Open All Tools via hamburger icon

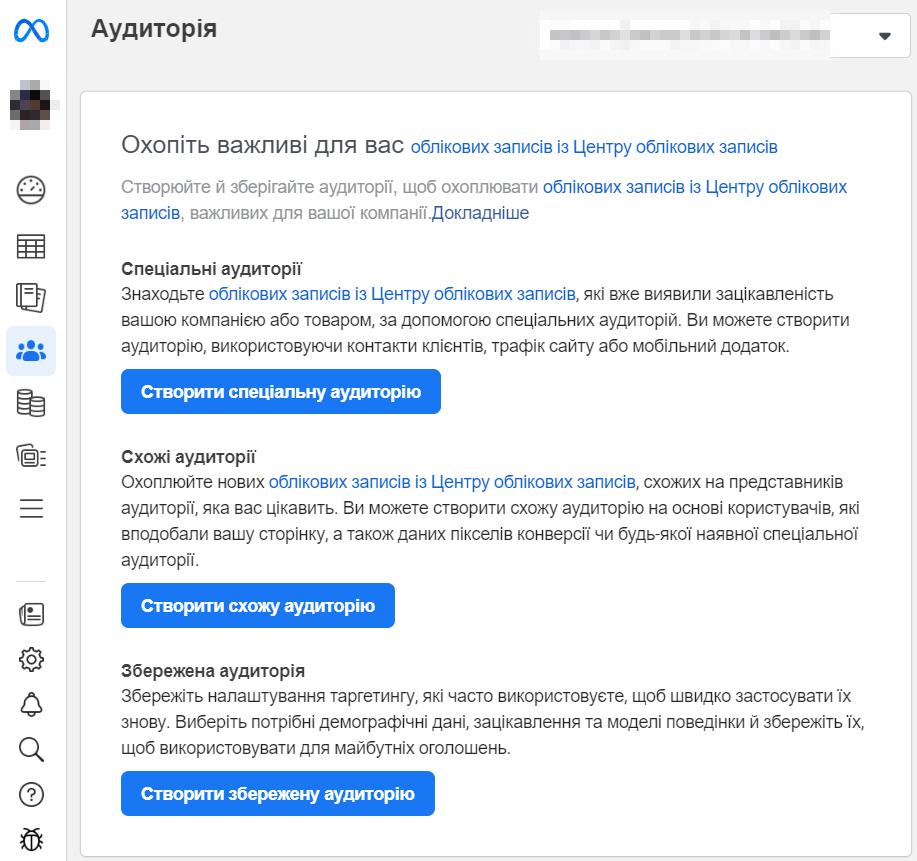pos(31,508)
